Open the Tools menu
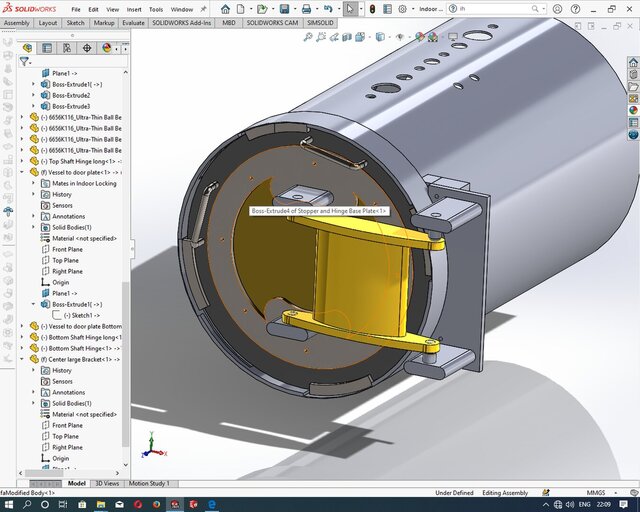Screen dimensions: 640x512 point(156,9)
